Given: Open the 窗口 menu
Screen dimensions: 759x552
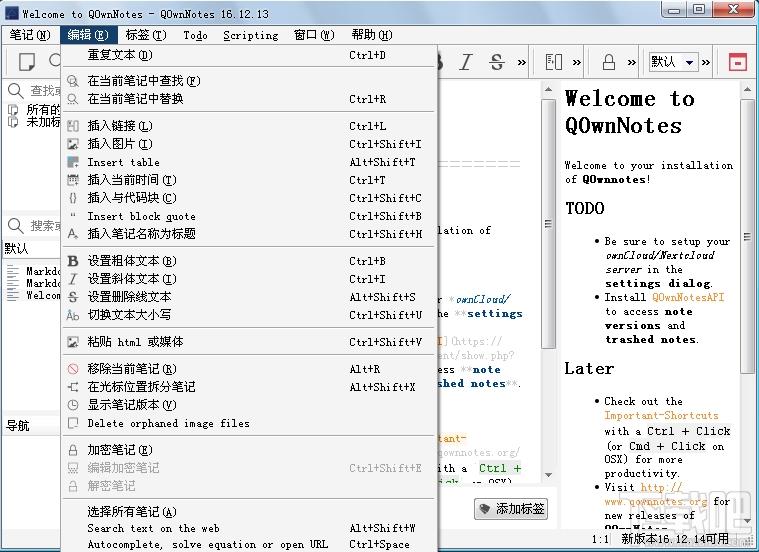Looking at the screenshot, I should 314,35.
